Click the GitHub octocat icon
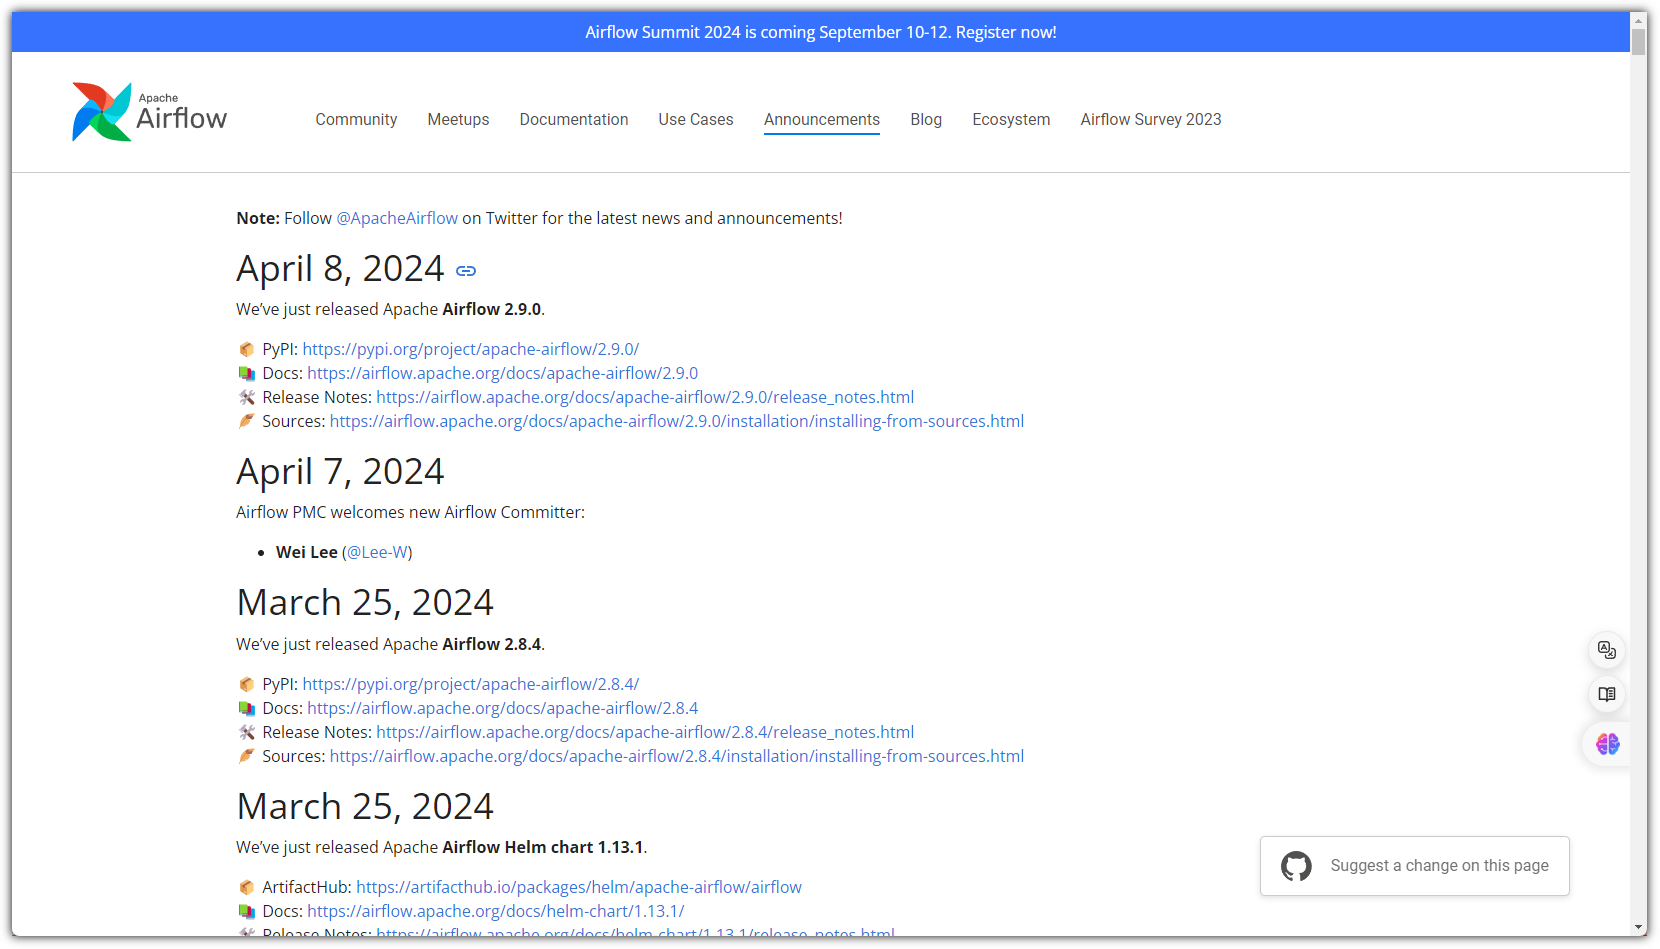The height and width of the screenshot is (949, 1660). point(1296,866)
